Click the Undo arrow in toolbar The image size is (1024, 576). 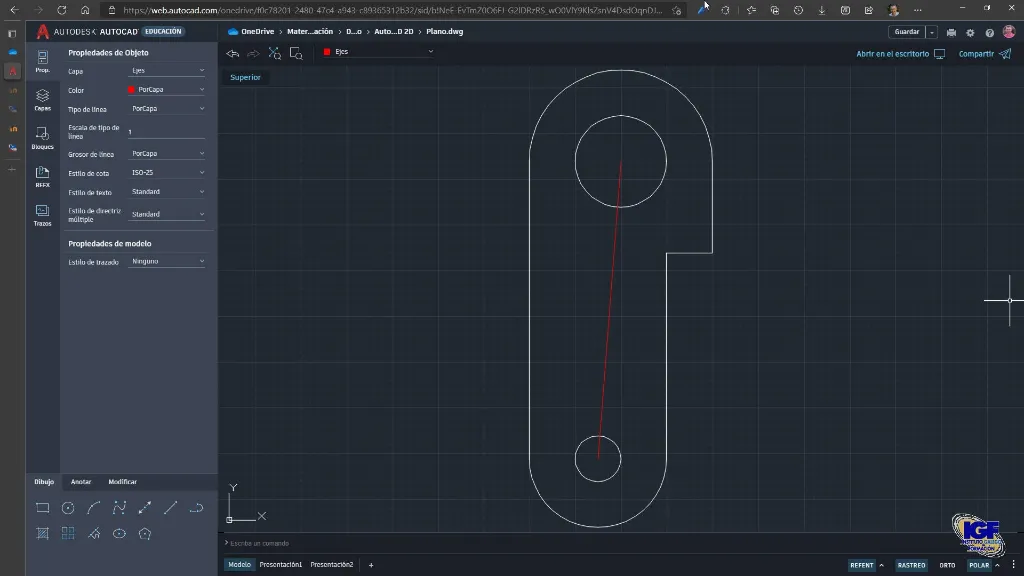pos(232,54)
